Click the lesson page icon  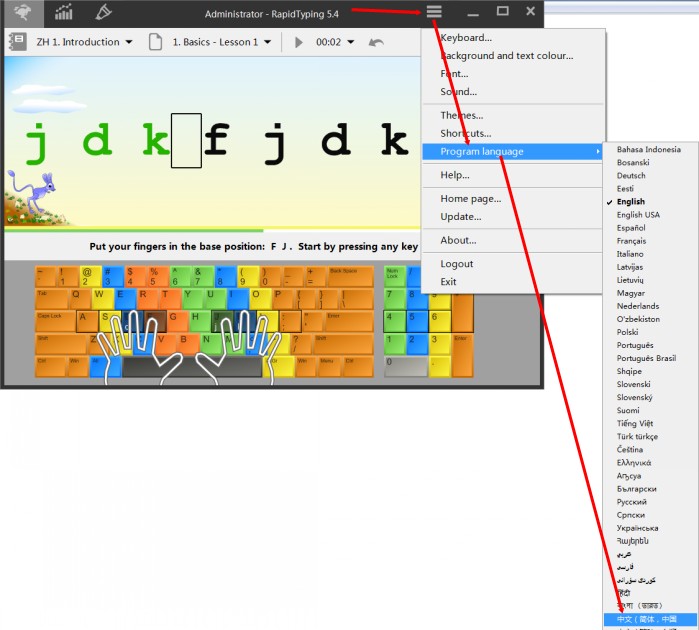155,42
